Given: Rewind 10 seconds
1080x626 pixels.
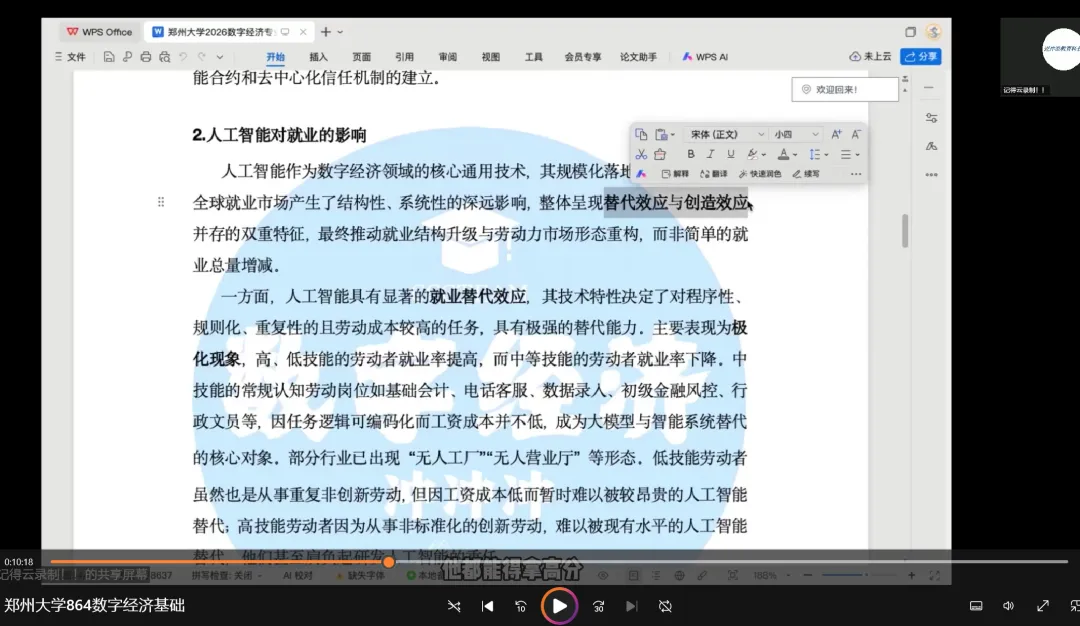Looking at the screenshot, I should coord(521,606).
